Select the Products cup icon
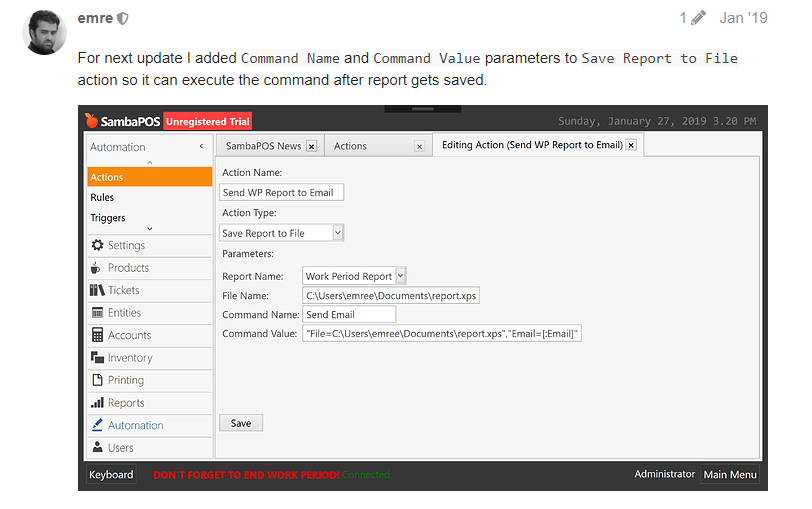812x509 pixels. (x=97, y=268)
